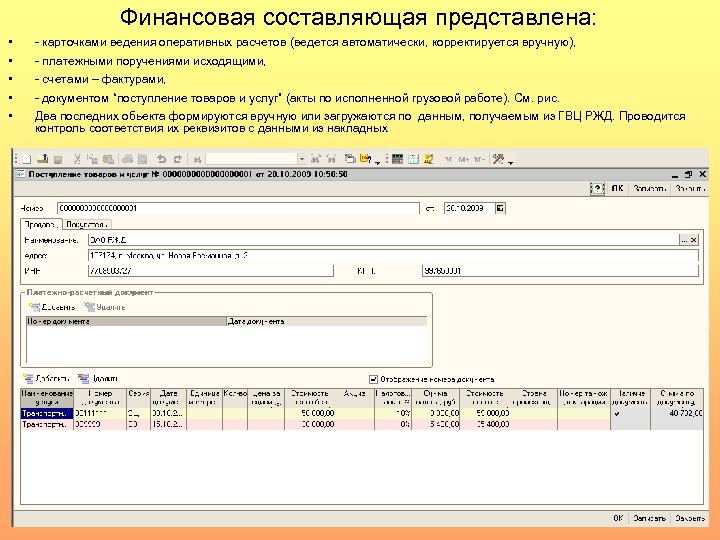Click the Open file toolbar icon
This screenshot has height=540, width=720.
(x=42, y=159)
